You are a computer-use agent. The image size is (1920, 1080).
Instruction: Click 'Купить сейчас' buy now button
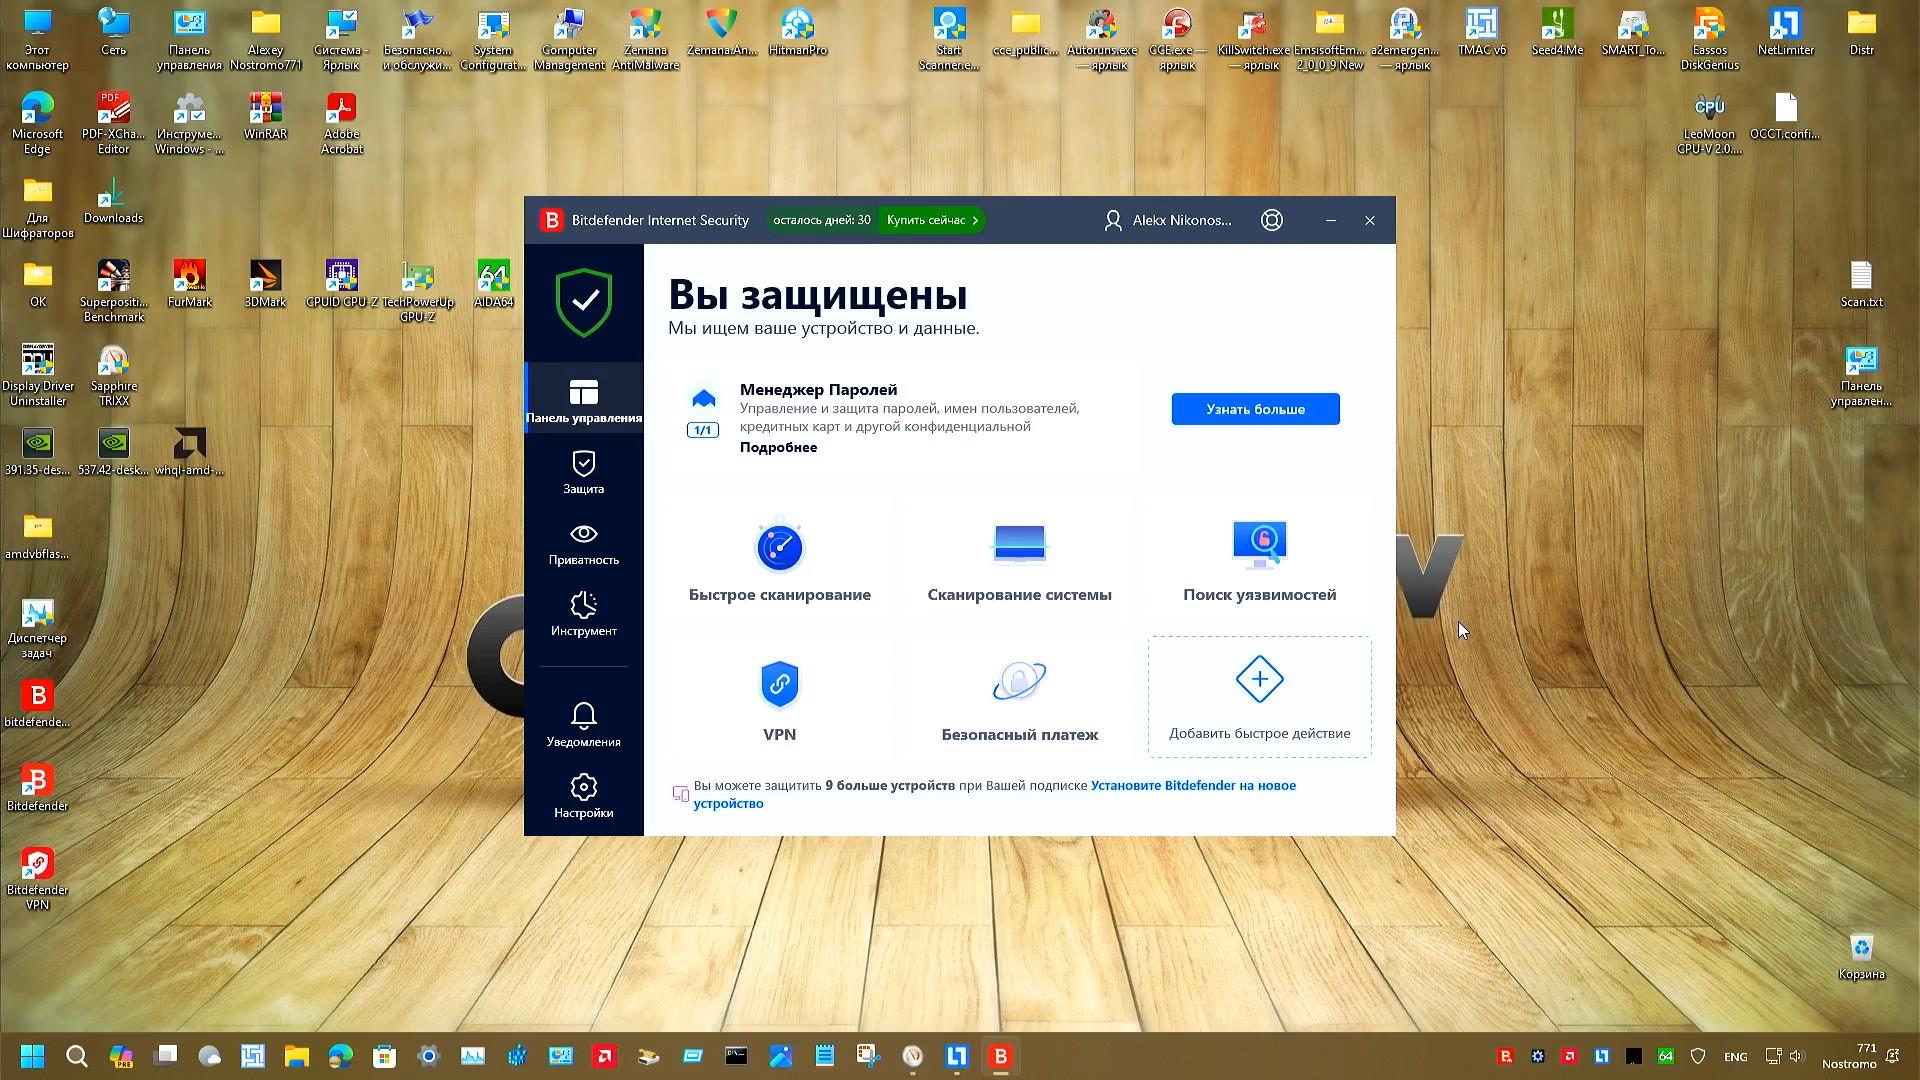coord(931,220)
